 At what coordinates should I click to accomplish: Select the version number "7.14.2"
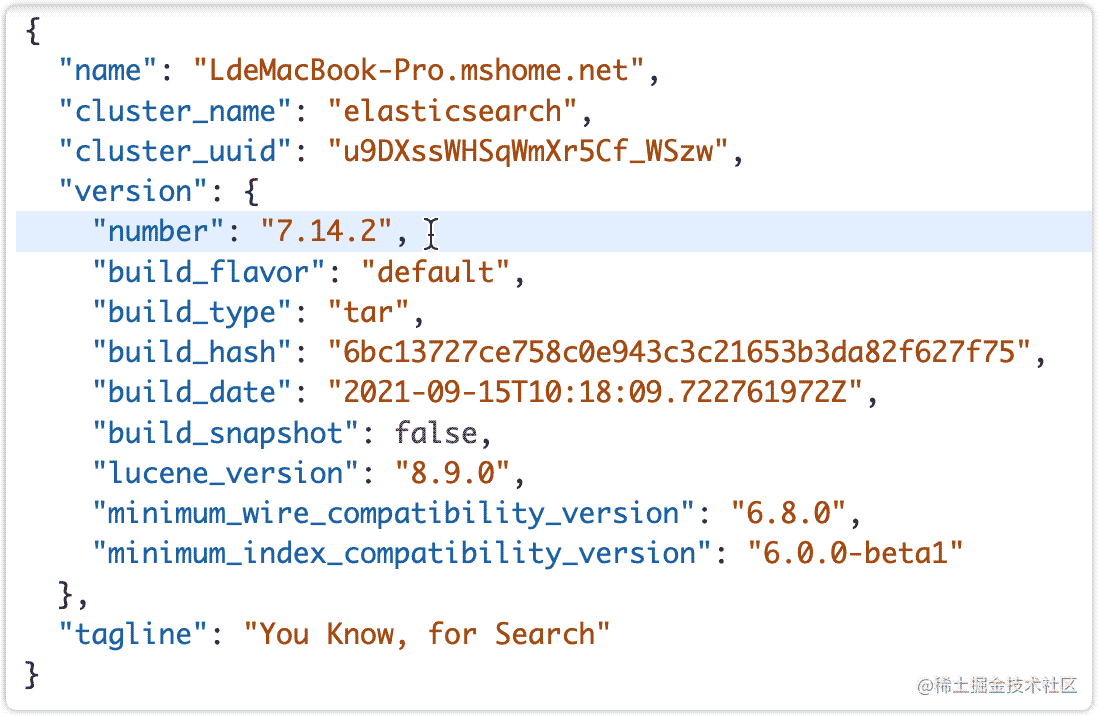pos(326,231)
